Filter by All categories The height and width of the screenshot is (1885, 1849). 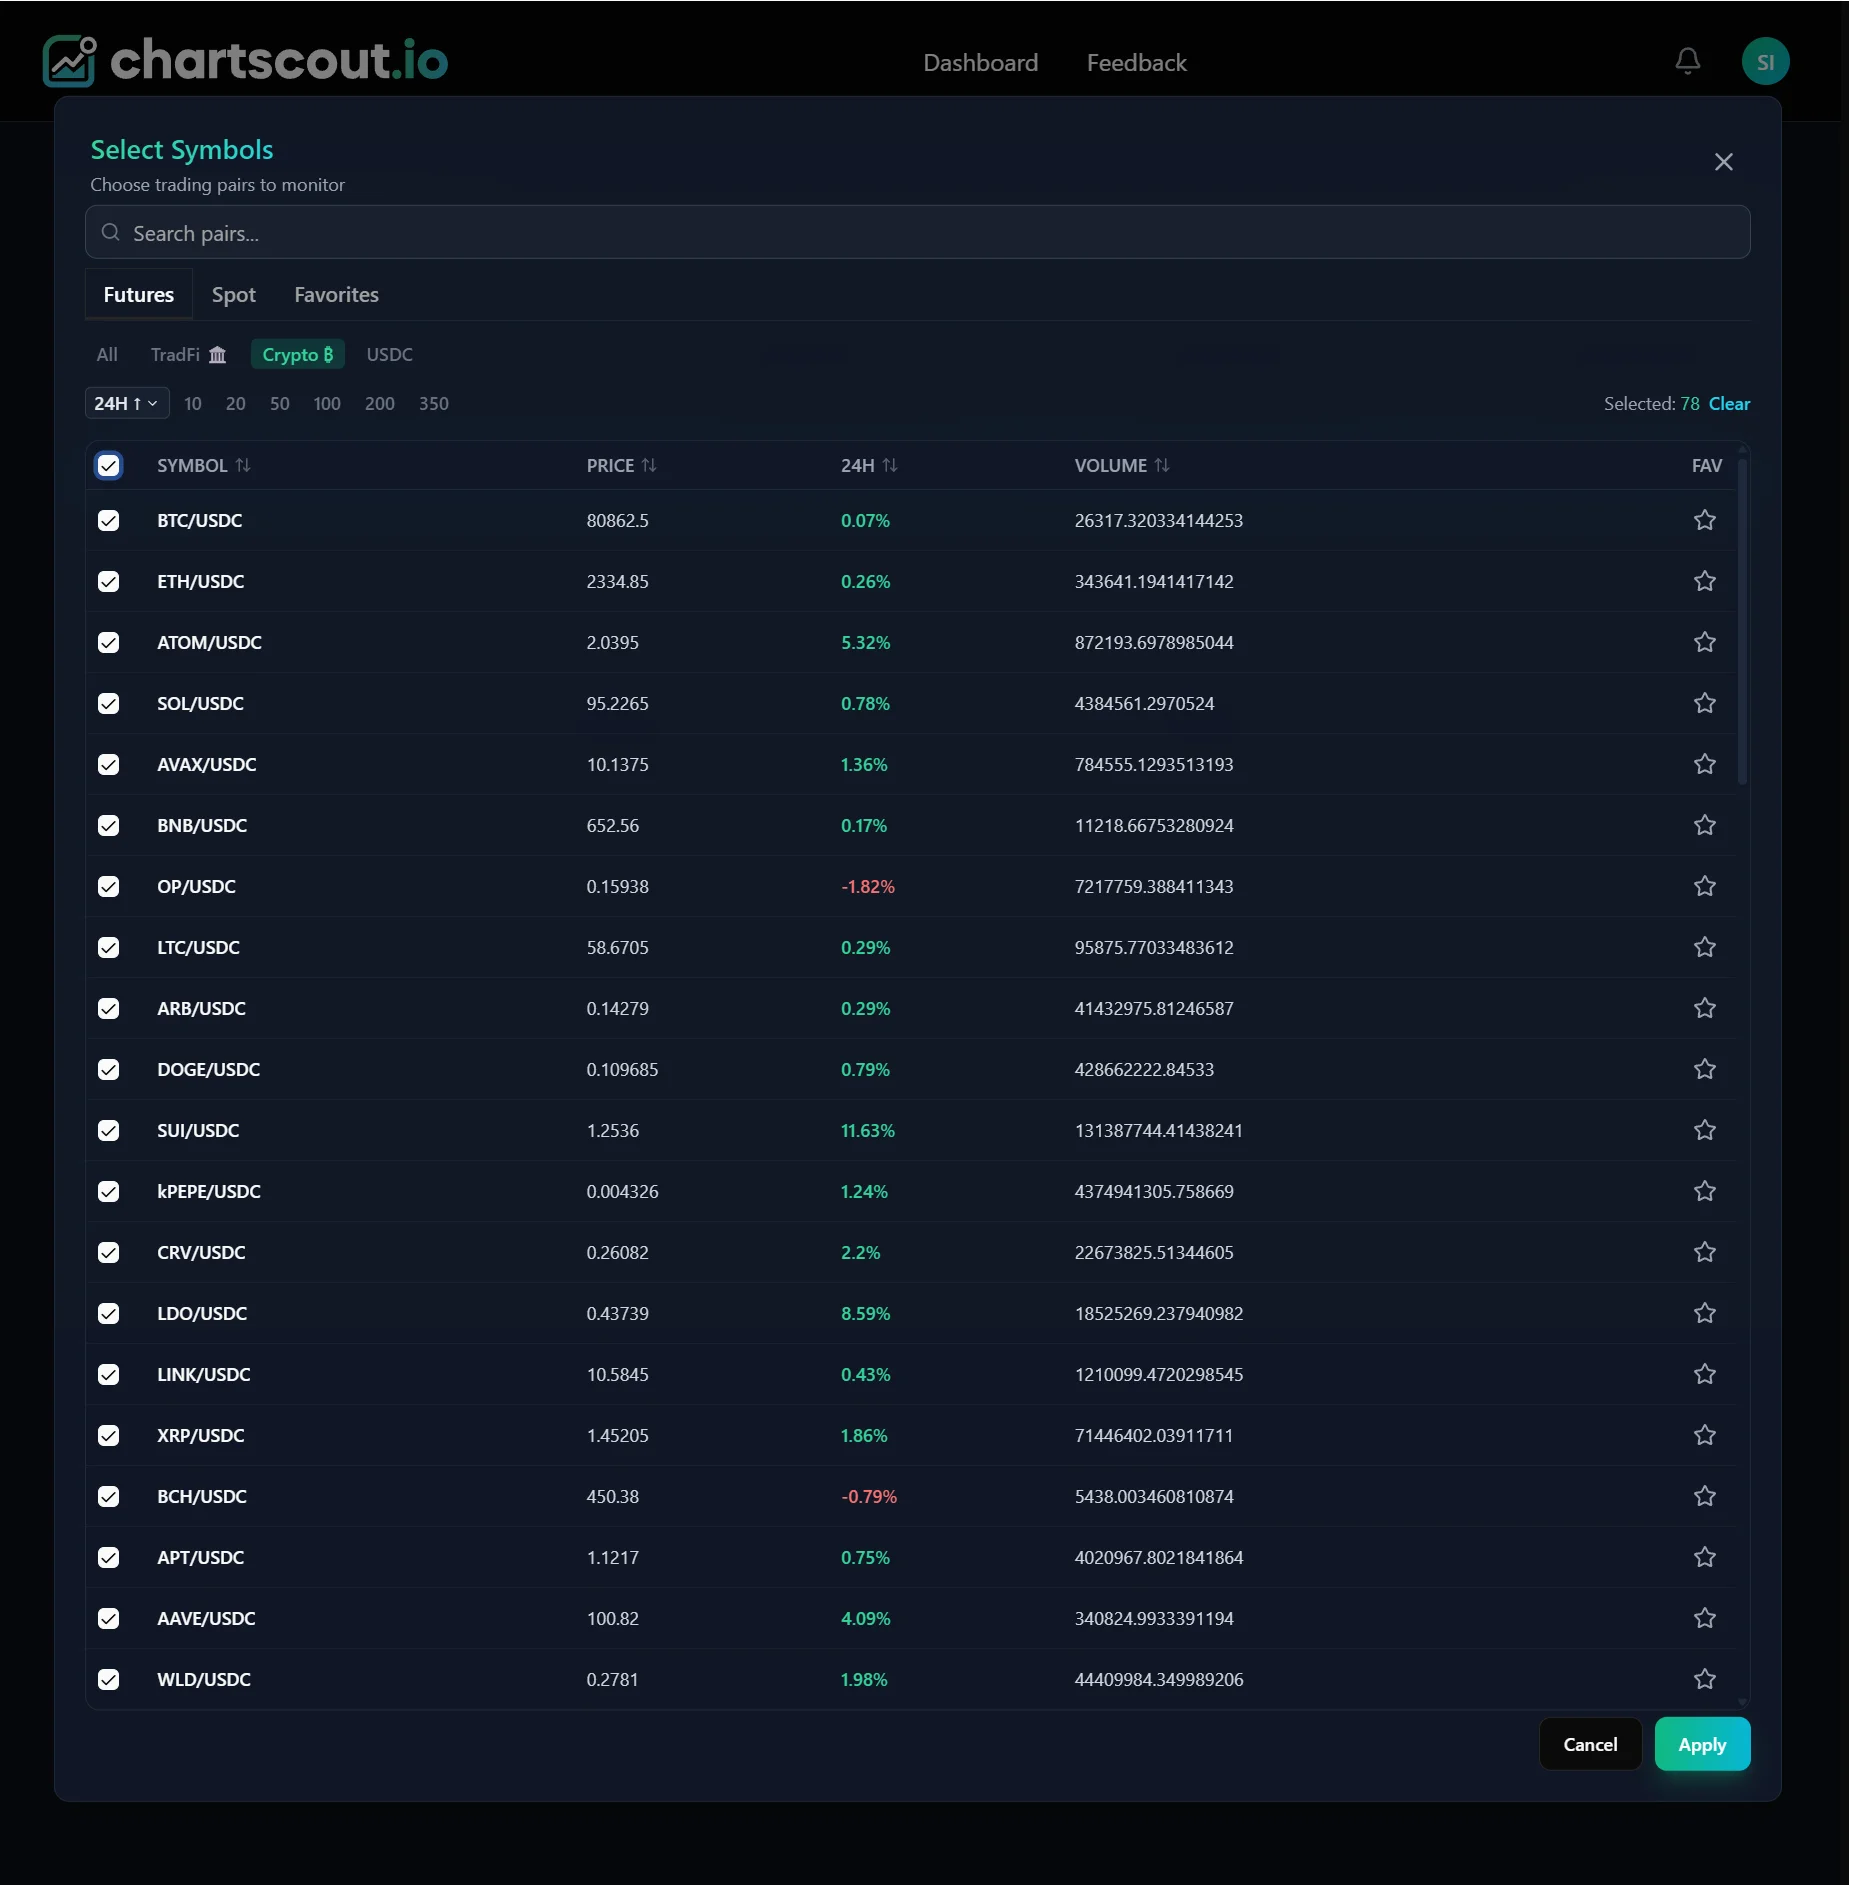pos(107,354)
